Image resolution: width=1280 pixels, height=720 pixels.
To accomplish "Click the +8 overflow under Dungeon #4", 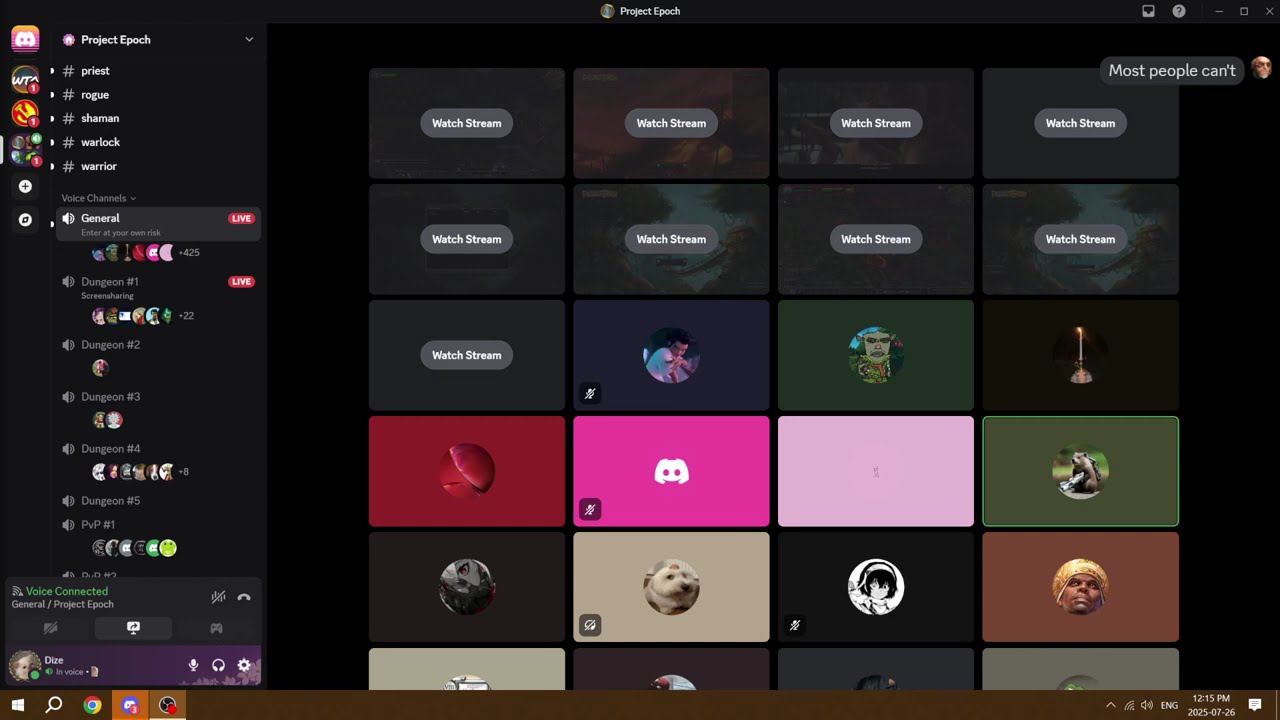I will [184, 472].
